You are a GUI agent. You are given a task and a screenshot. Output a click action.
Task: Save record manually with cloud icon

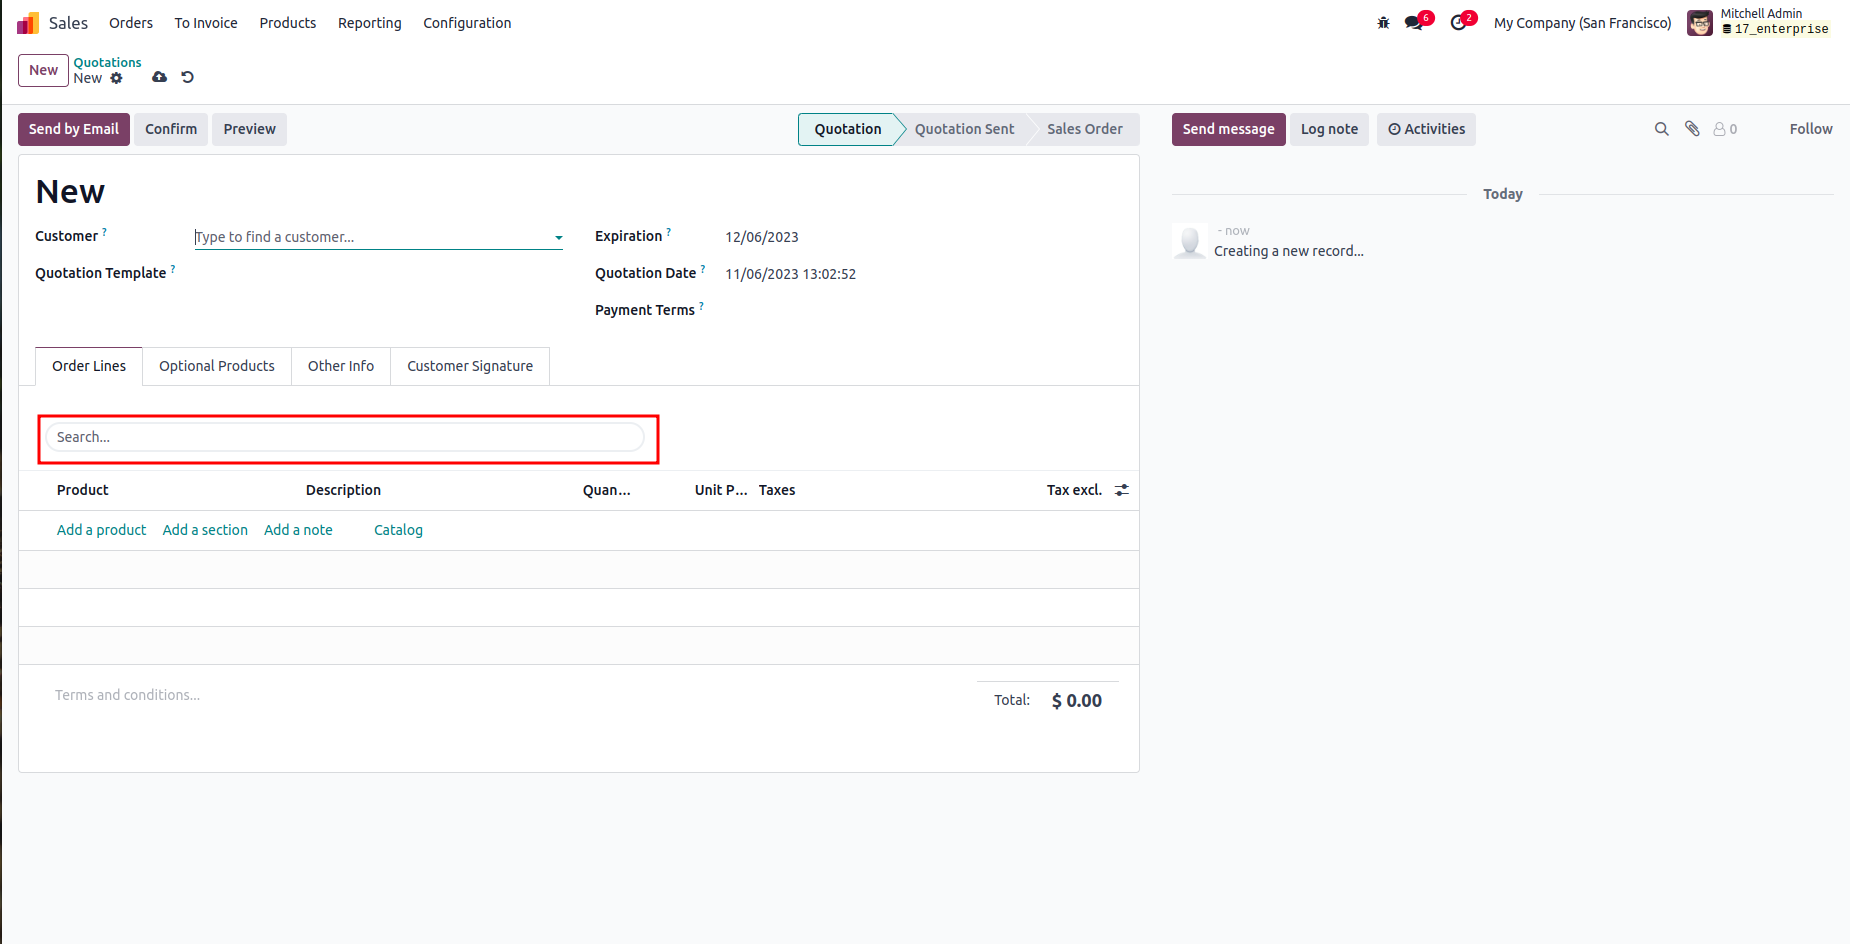(159, 77)
